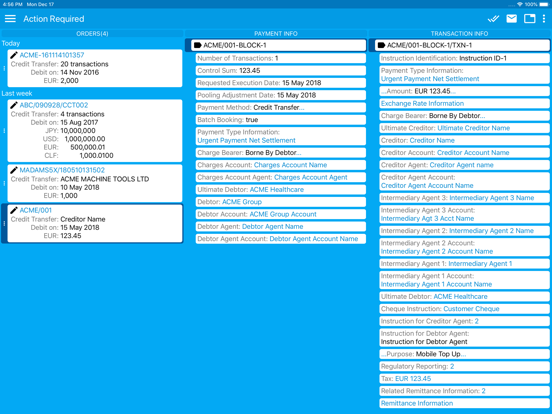
Task: Open Charges Account Name link
Action: pos(290,165)
